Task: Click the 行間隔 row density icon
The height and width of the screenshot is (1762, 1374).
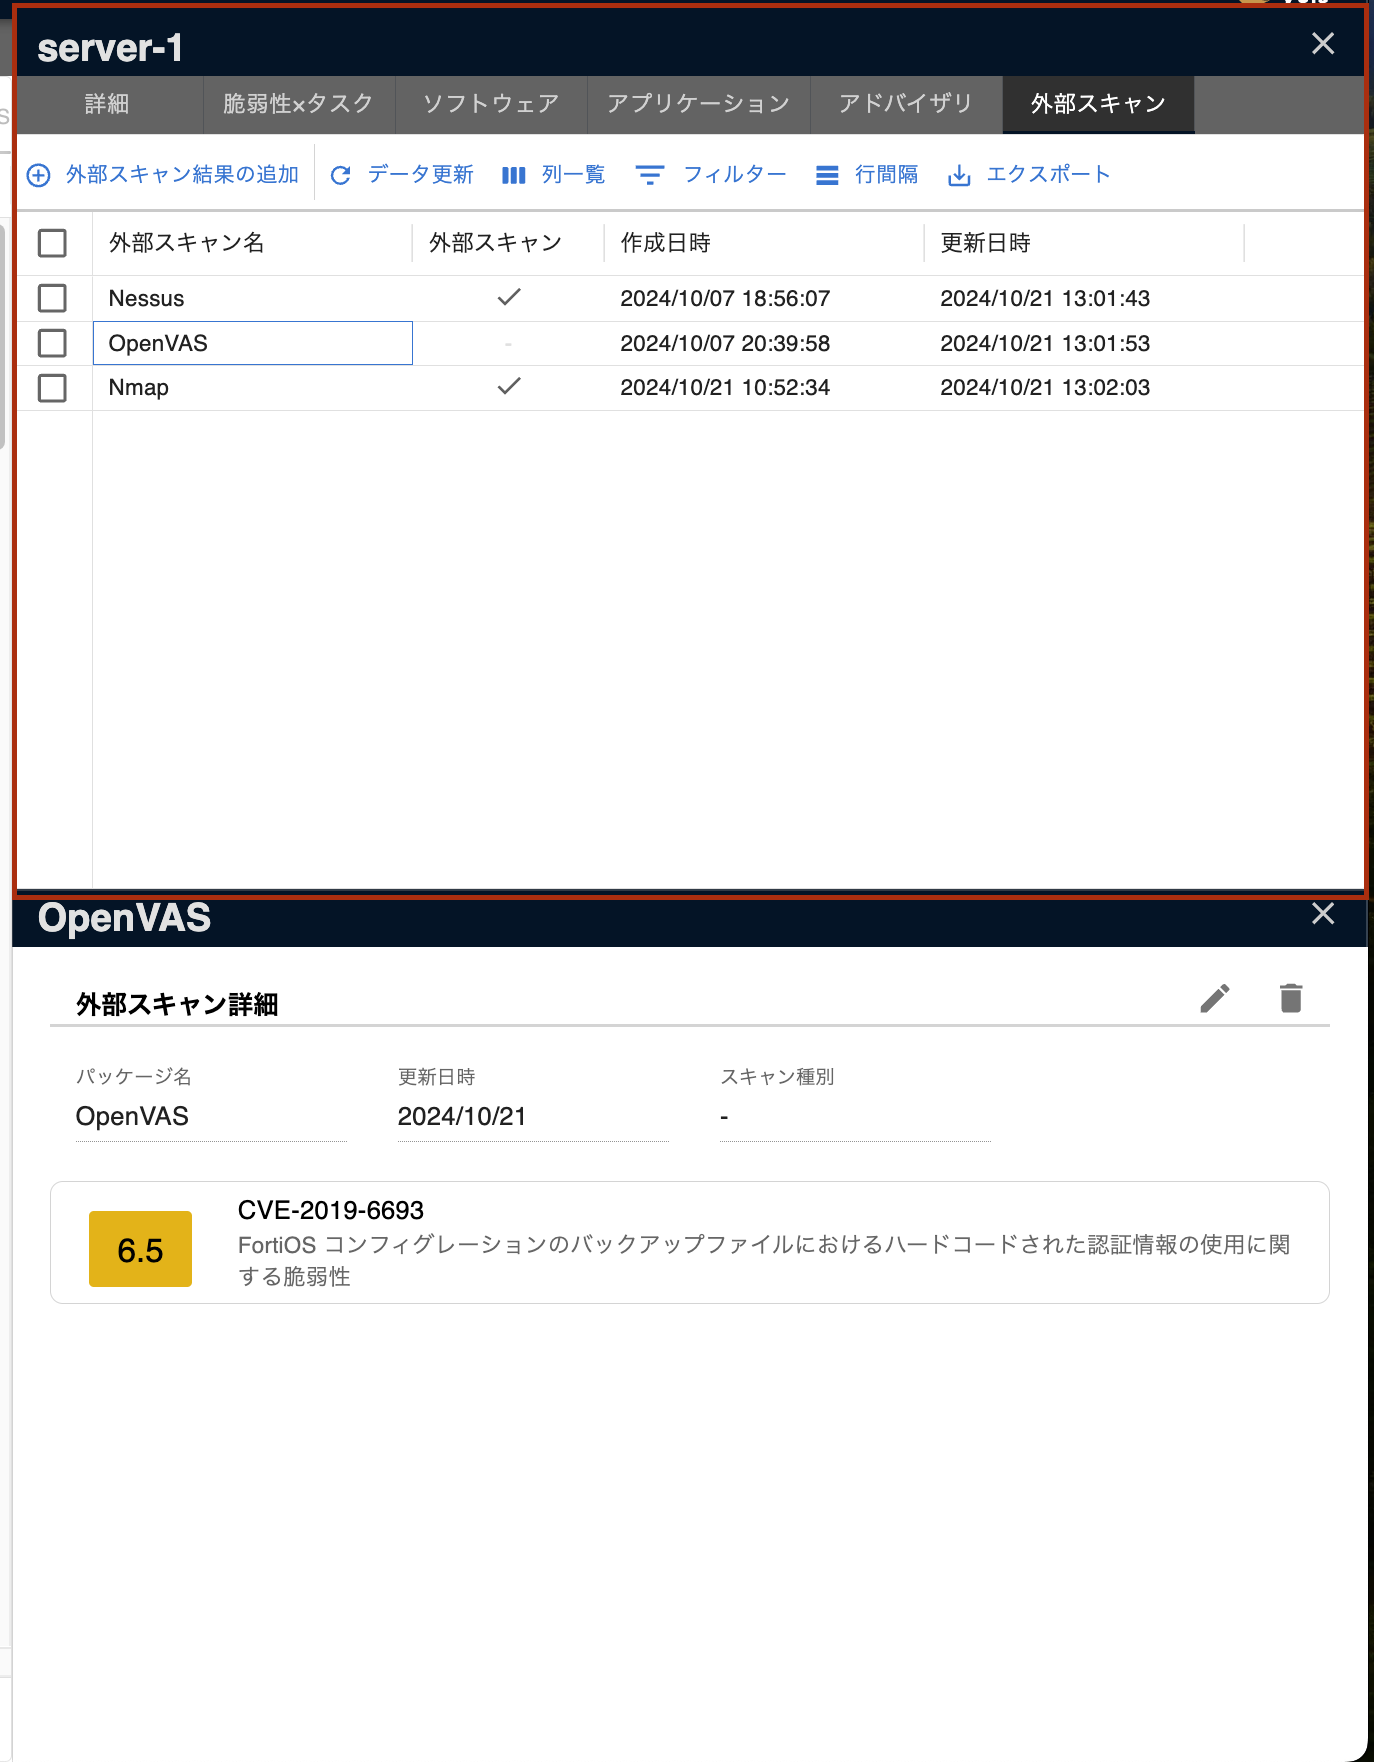Action: click(x=827, y=176)
